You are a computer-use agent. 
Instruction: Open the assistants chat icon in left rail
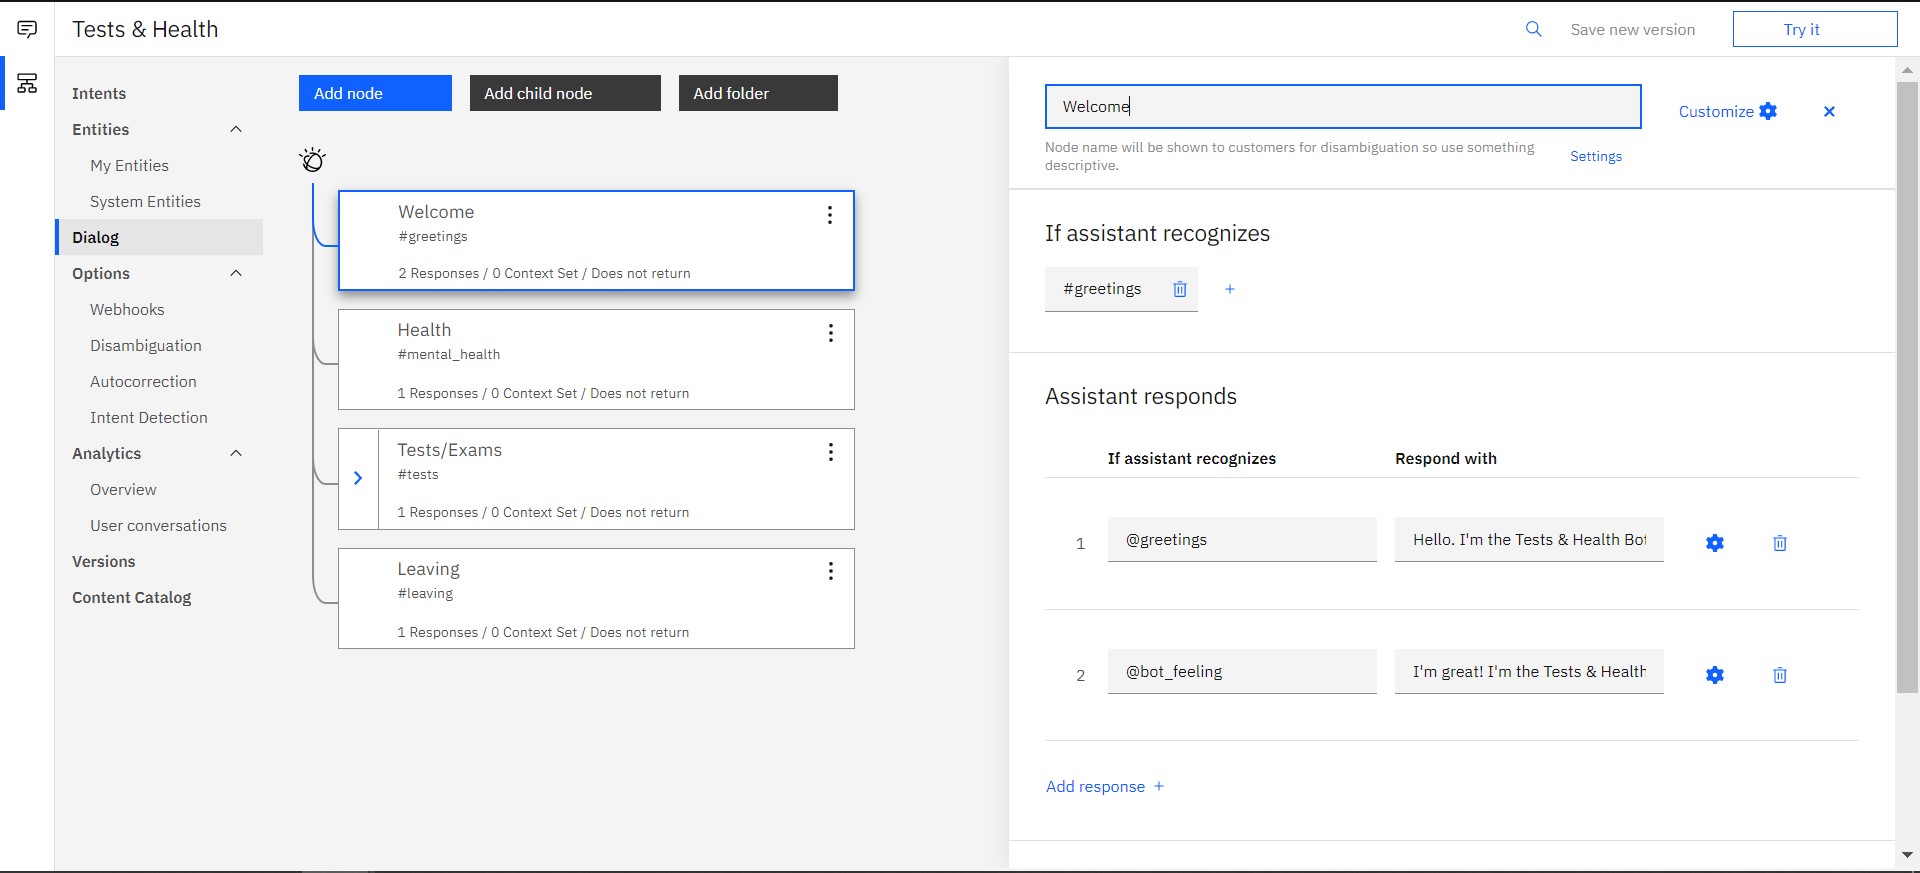tap(27, 29)
